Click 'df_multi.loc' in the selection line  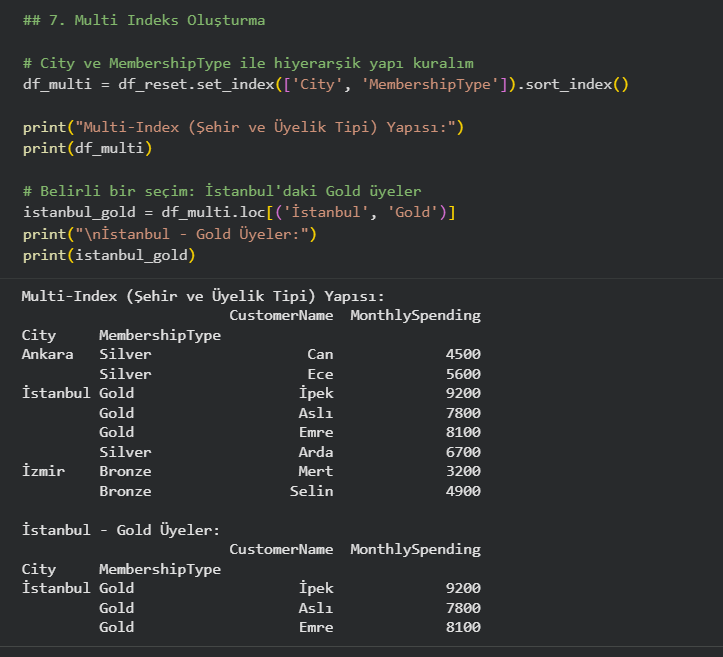(213, 213)
